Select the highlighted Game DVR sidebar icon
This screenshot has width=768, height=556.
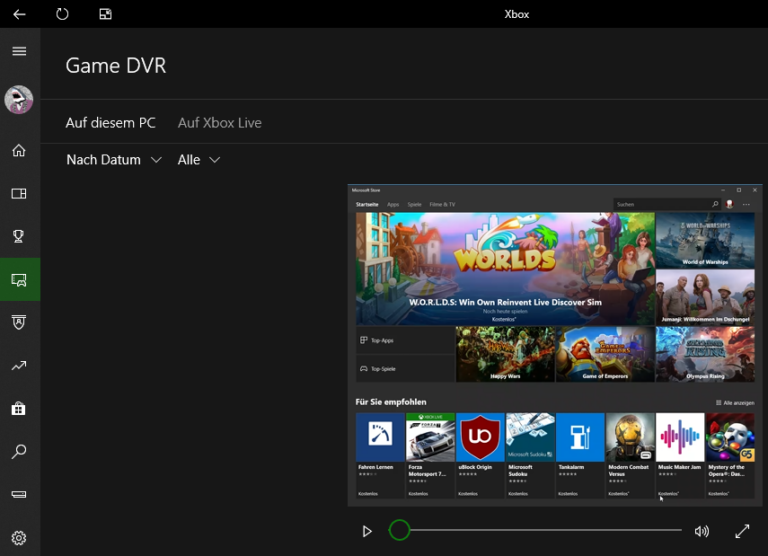pyautogui.click(x=20, y=280)
